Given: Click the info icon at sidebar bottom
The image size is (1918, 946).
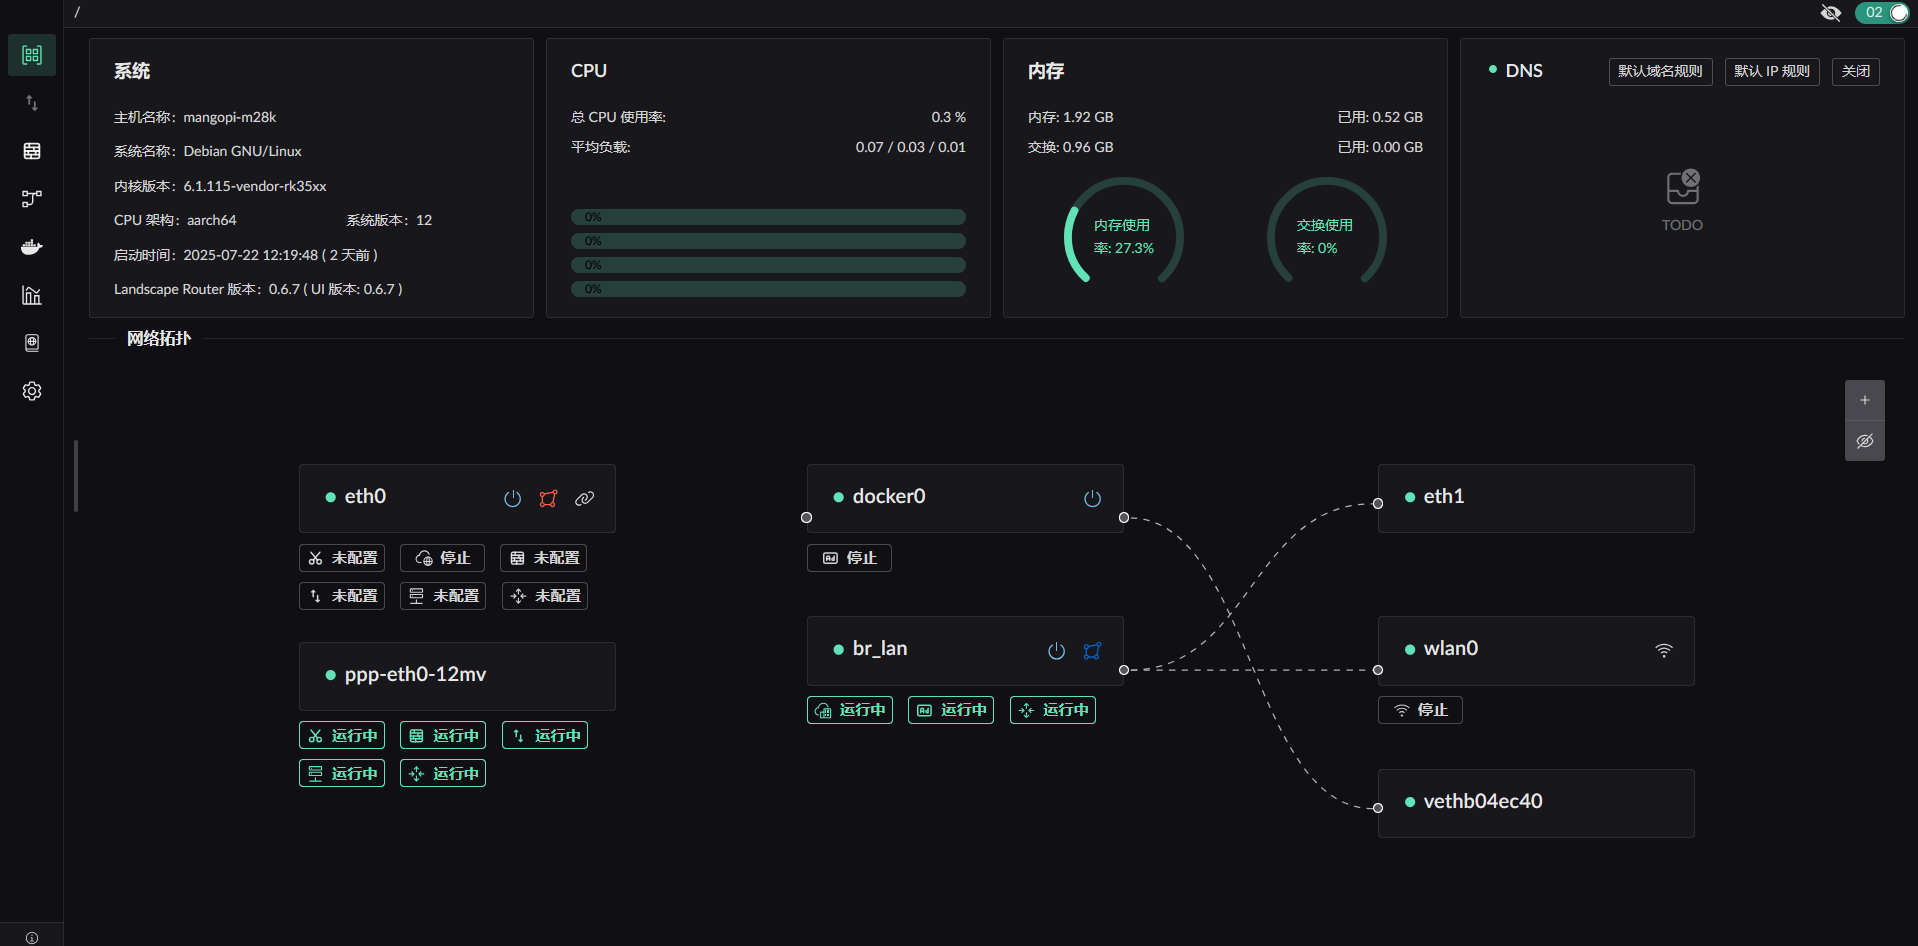Looking at the screenshot, I should tap(32, 937).
